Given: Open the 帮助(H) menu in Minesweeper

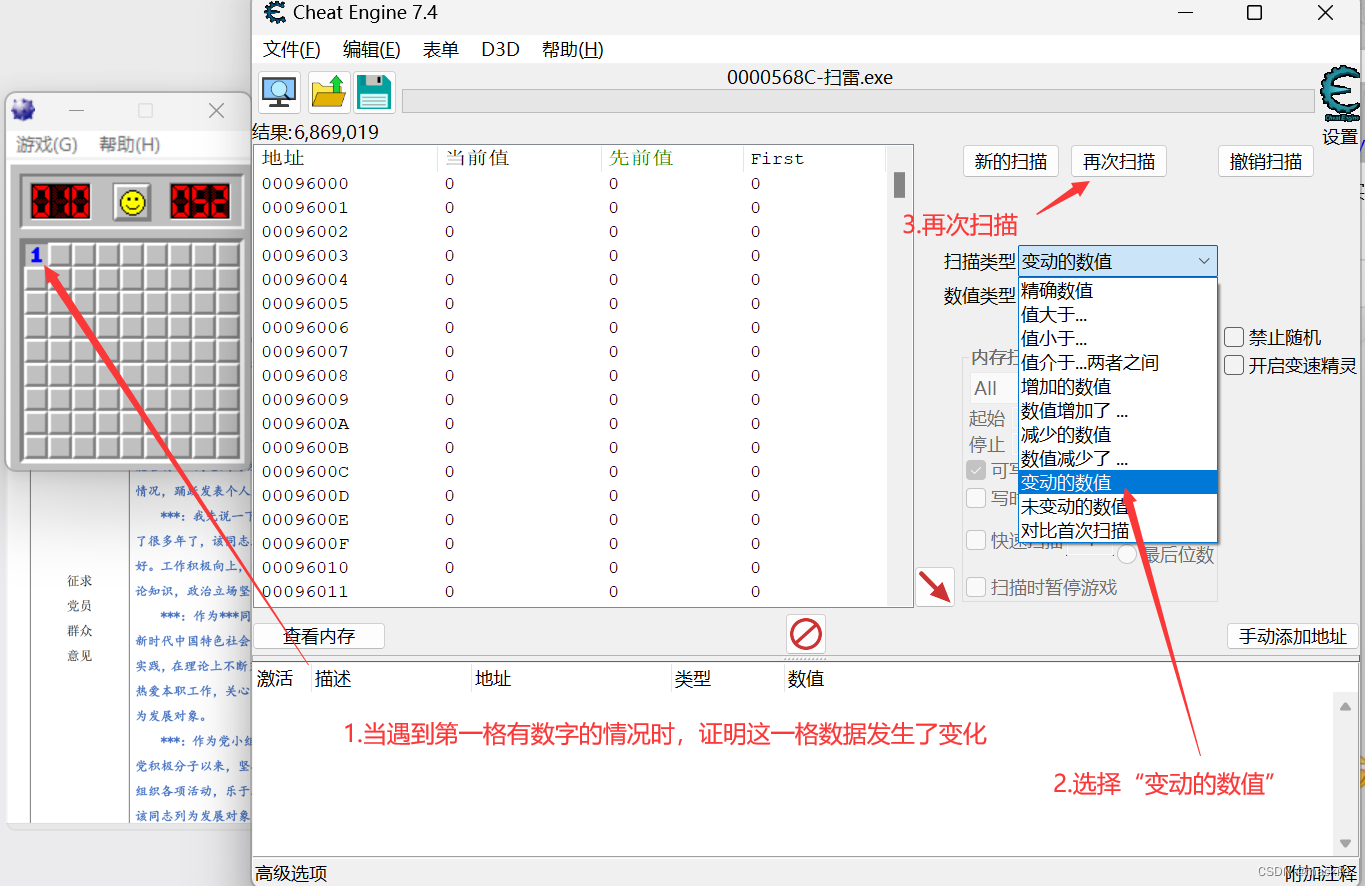Looking at the screenshot, I should coord(130,145).
